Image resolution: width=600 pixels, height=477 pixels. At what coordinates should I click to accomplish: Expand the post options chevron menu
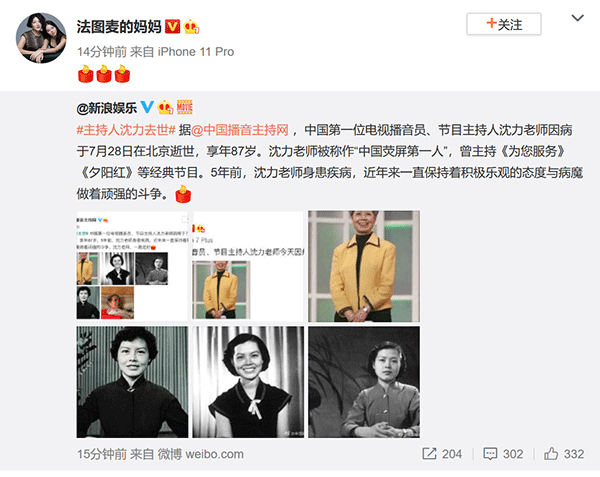[577, 18]
